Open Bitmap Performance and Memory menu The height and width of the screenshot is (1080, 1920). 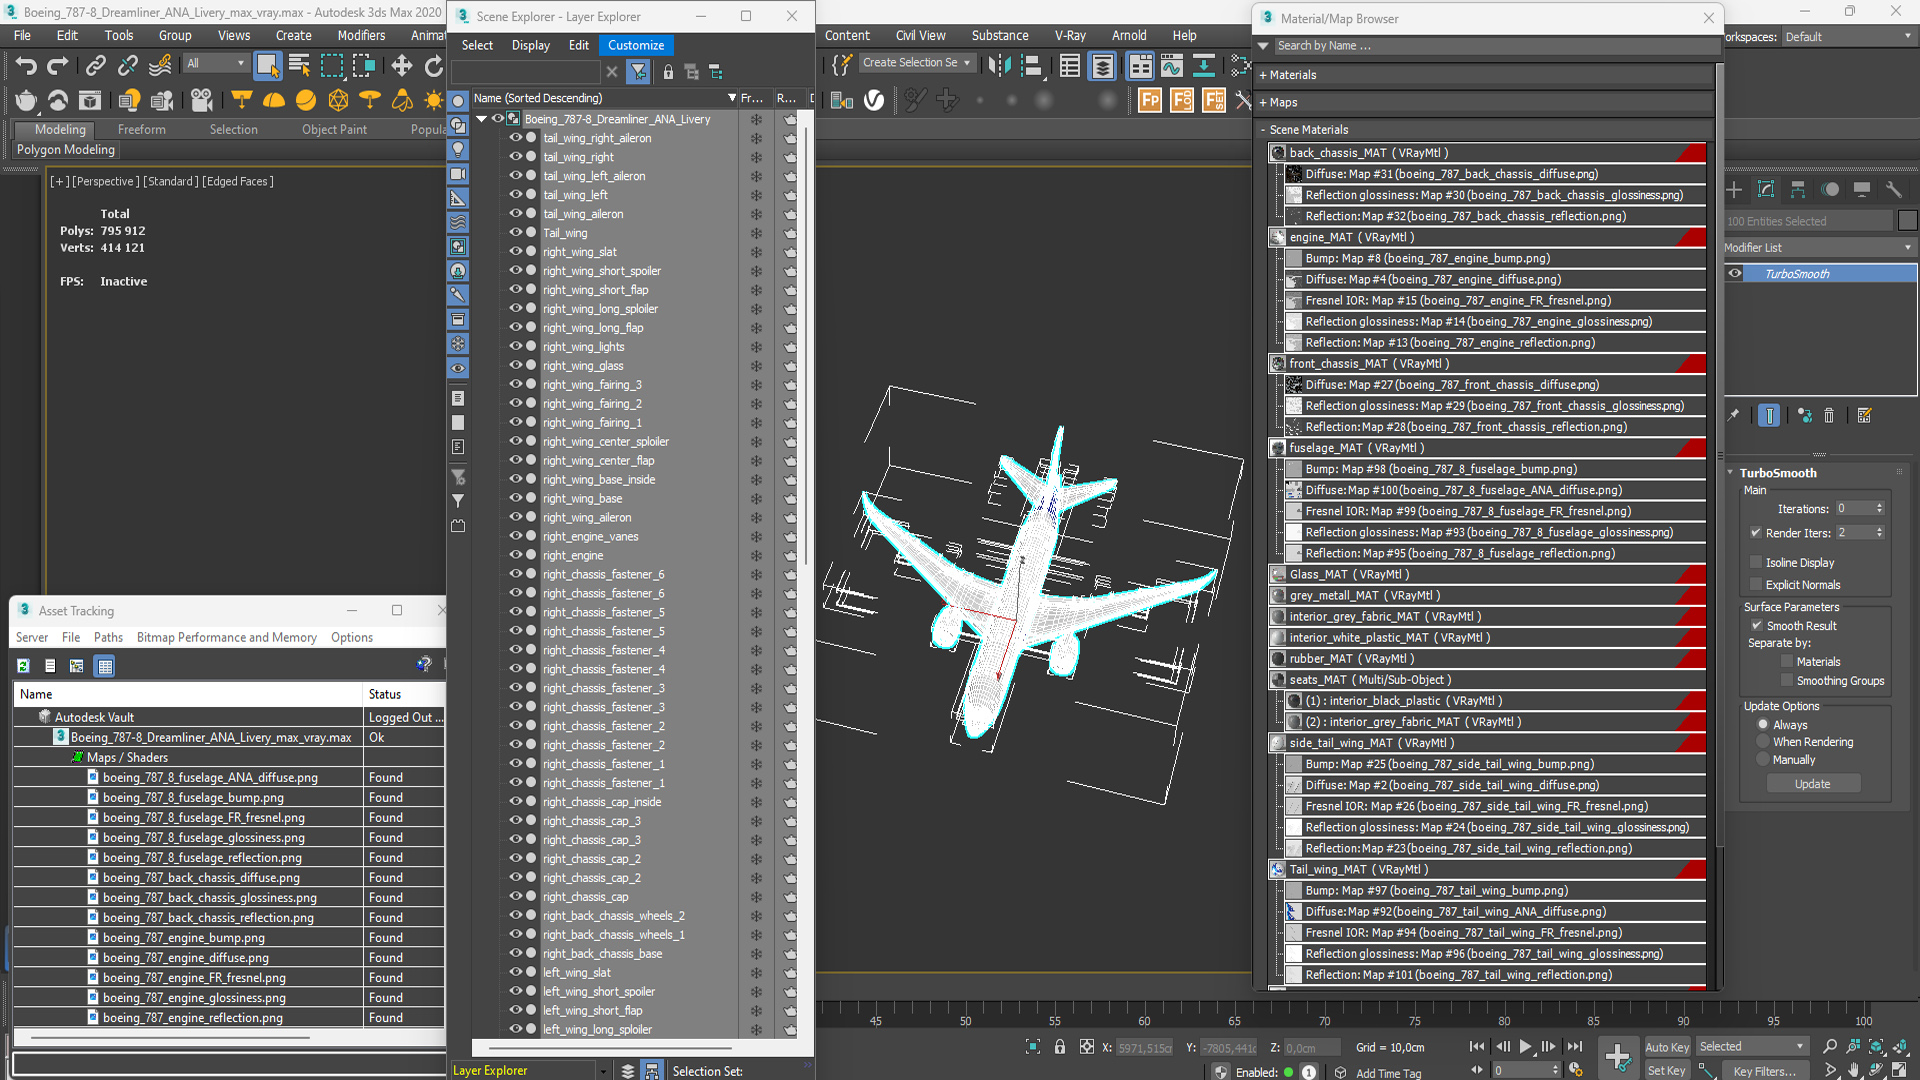point(227,638)
